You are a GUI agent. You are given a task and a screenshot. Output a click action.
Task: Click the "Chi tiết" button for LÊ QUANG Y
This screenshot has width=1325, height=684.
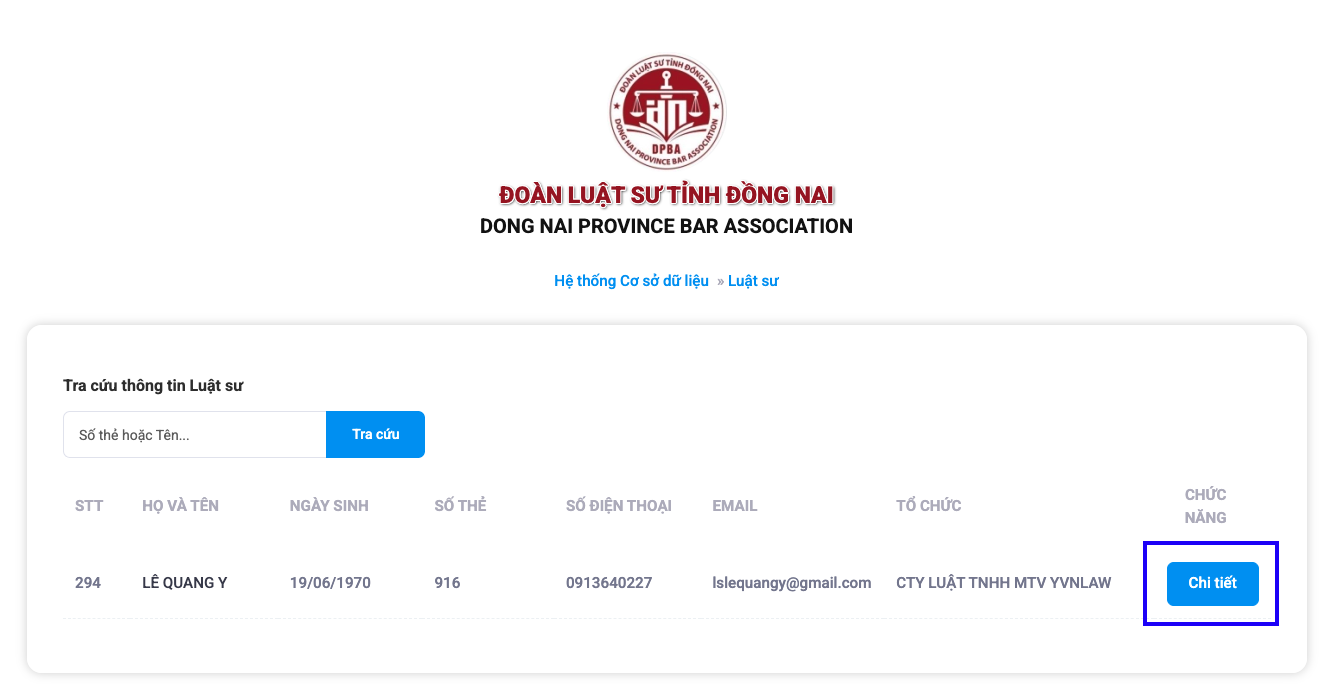point(1212,583)
